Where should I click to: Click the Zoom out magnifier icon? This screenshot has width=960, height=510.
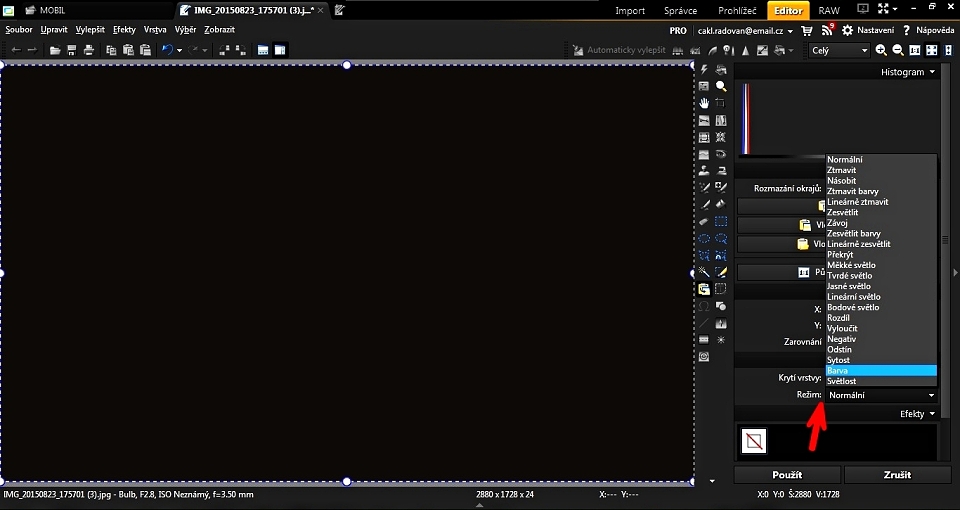tap(898, 50)
